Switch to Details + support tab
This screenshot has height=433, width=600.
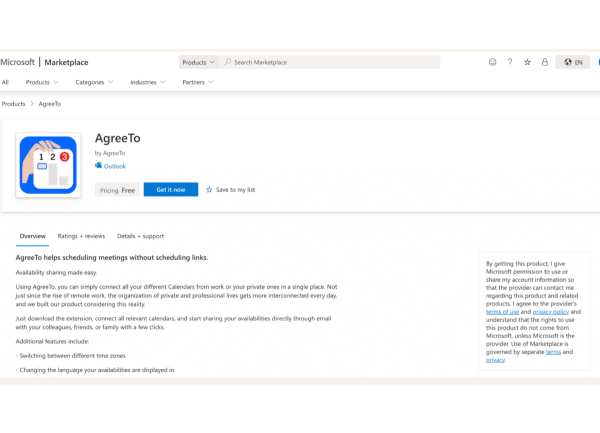(x=140, y=236)
